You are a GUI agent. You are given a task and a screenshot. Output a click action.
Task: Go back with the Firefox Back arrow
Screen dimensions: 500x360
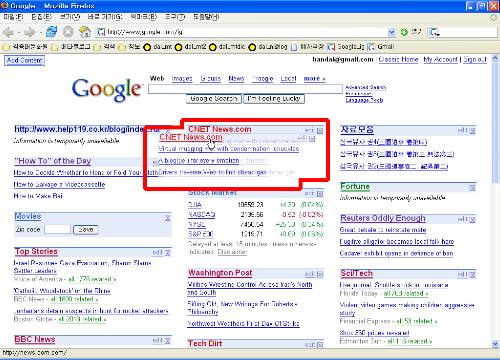[8, 32]
